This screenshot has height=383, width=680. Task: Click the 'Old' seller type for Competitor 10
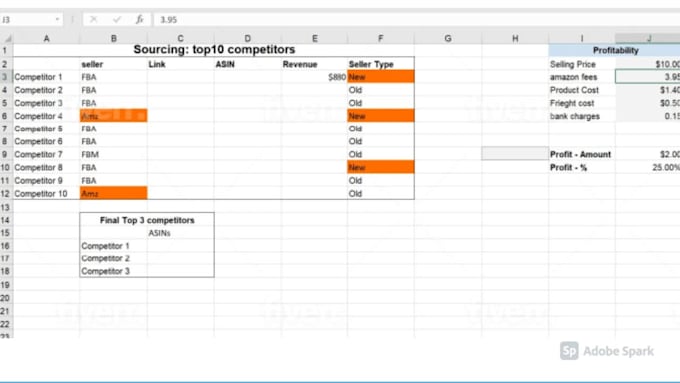(x=381, y=193)
